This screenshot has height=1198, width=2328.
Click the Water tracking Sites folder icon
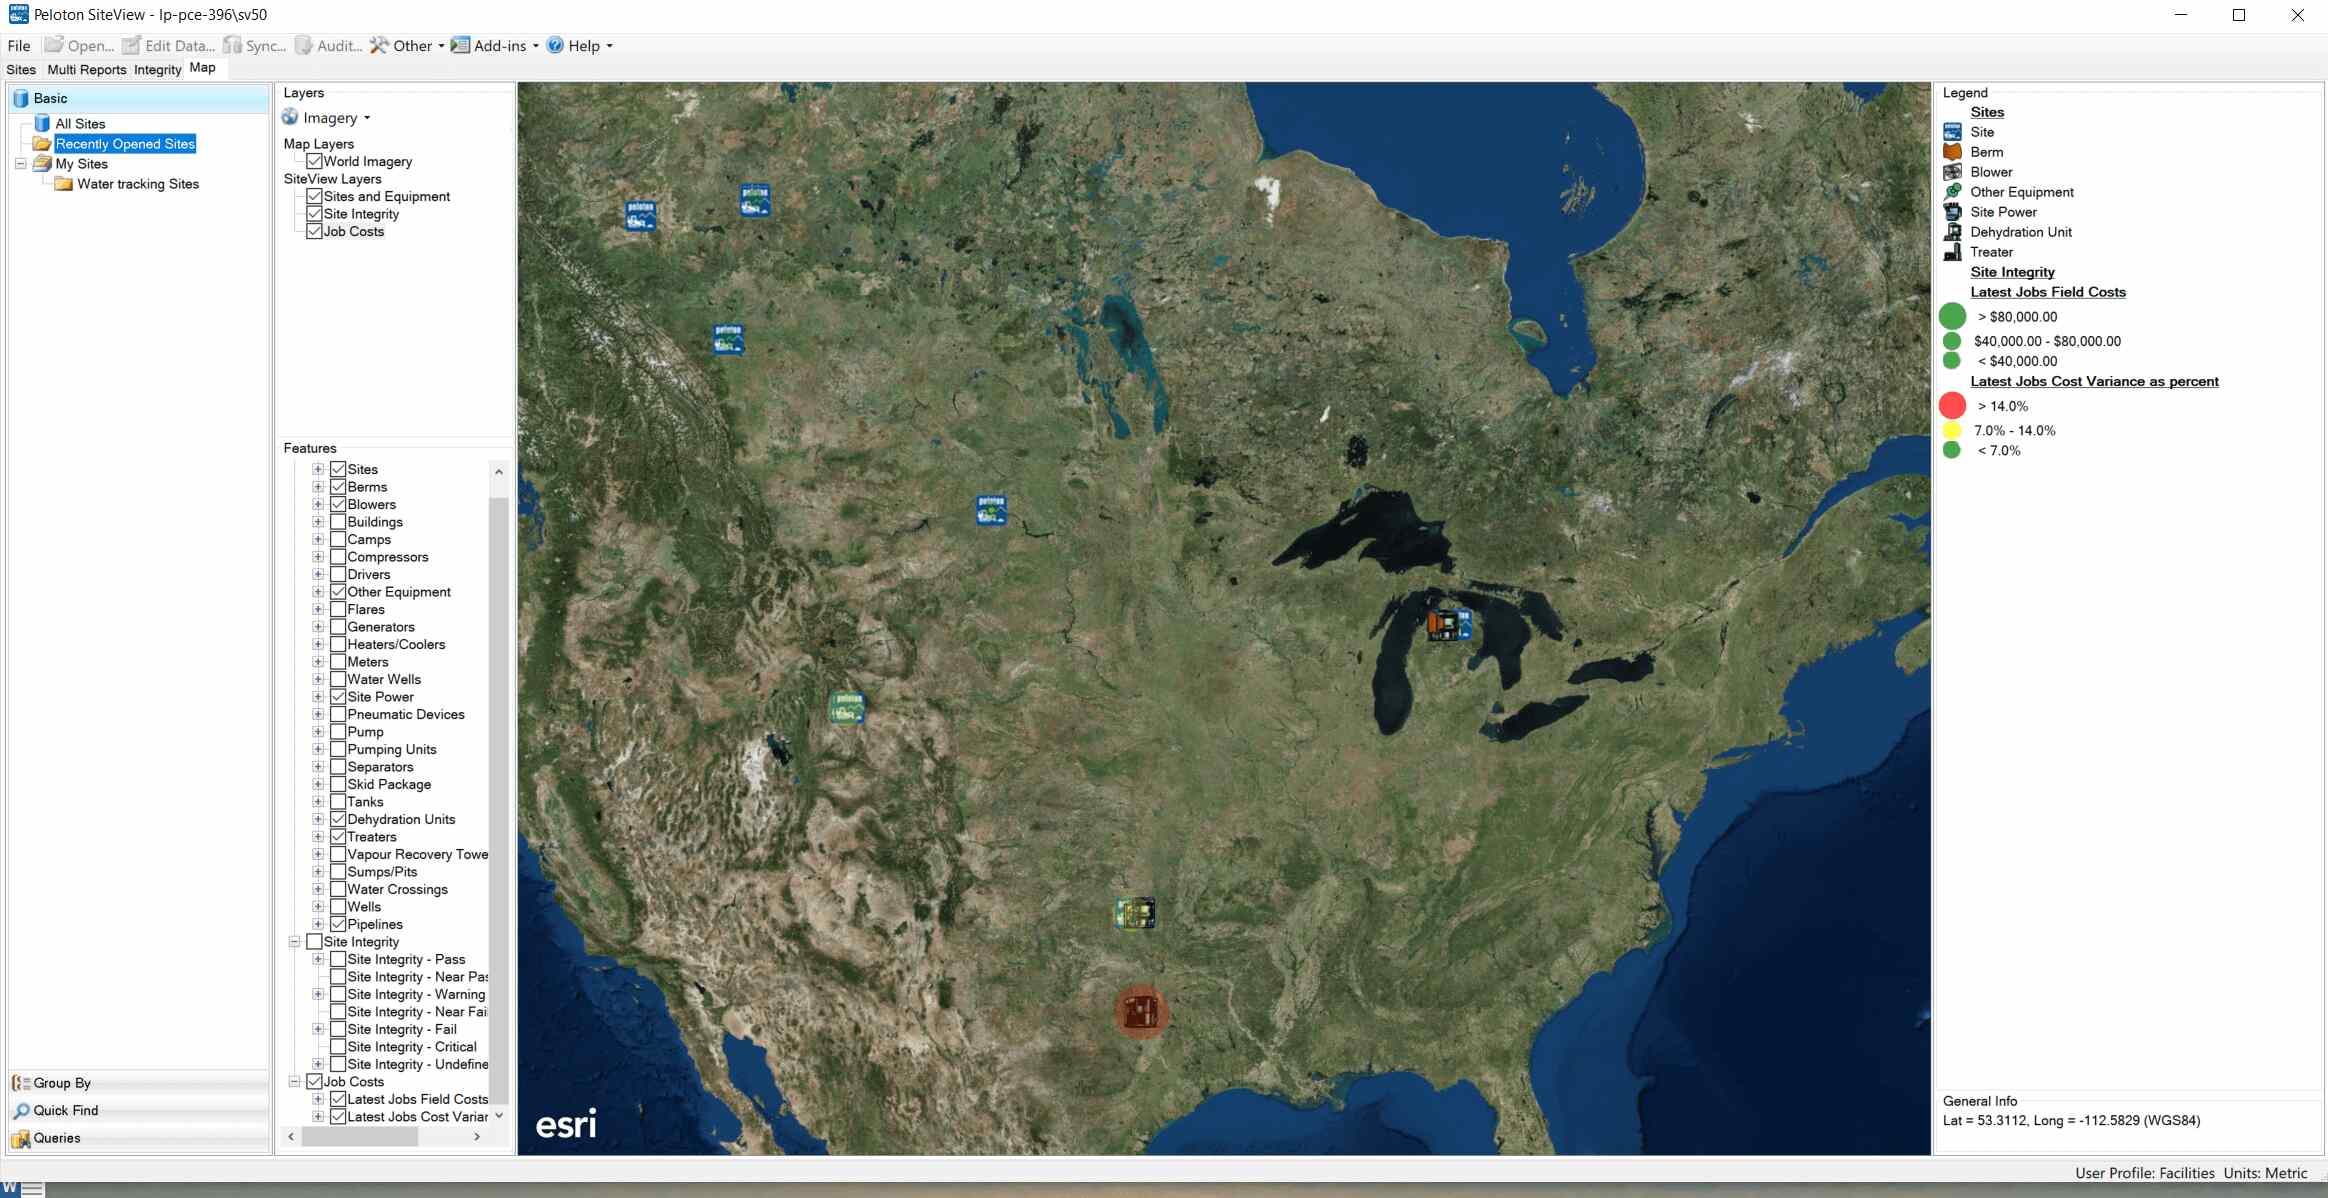[63, 183]
